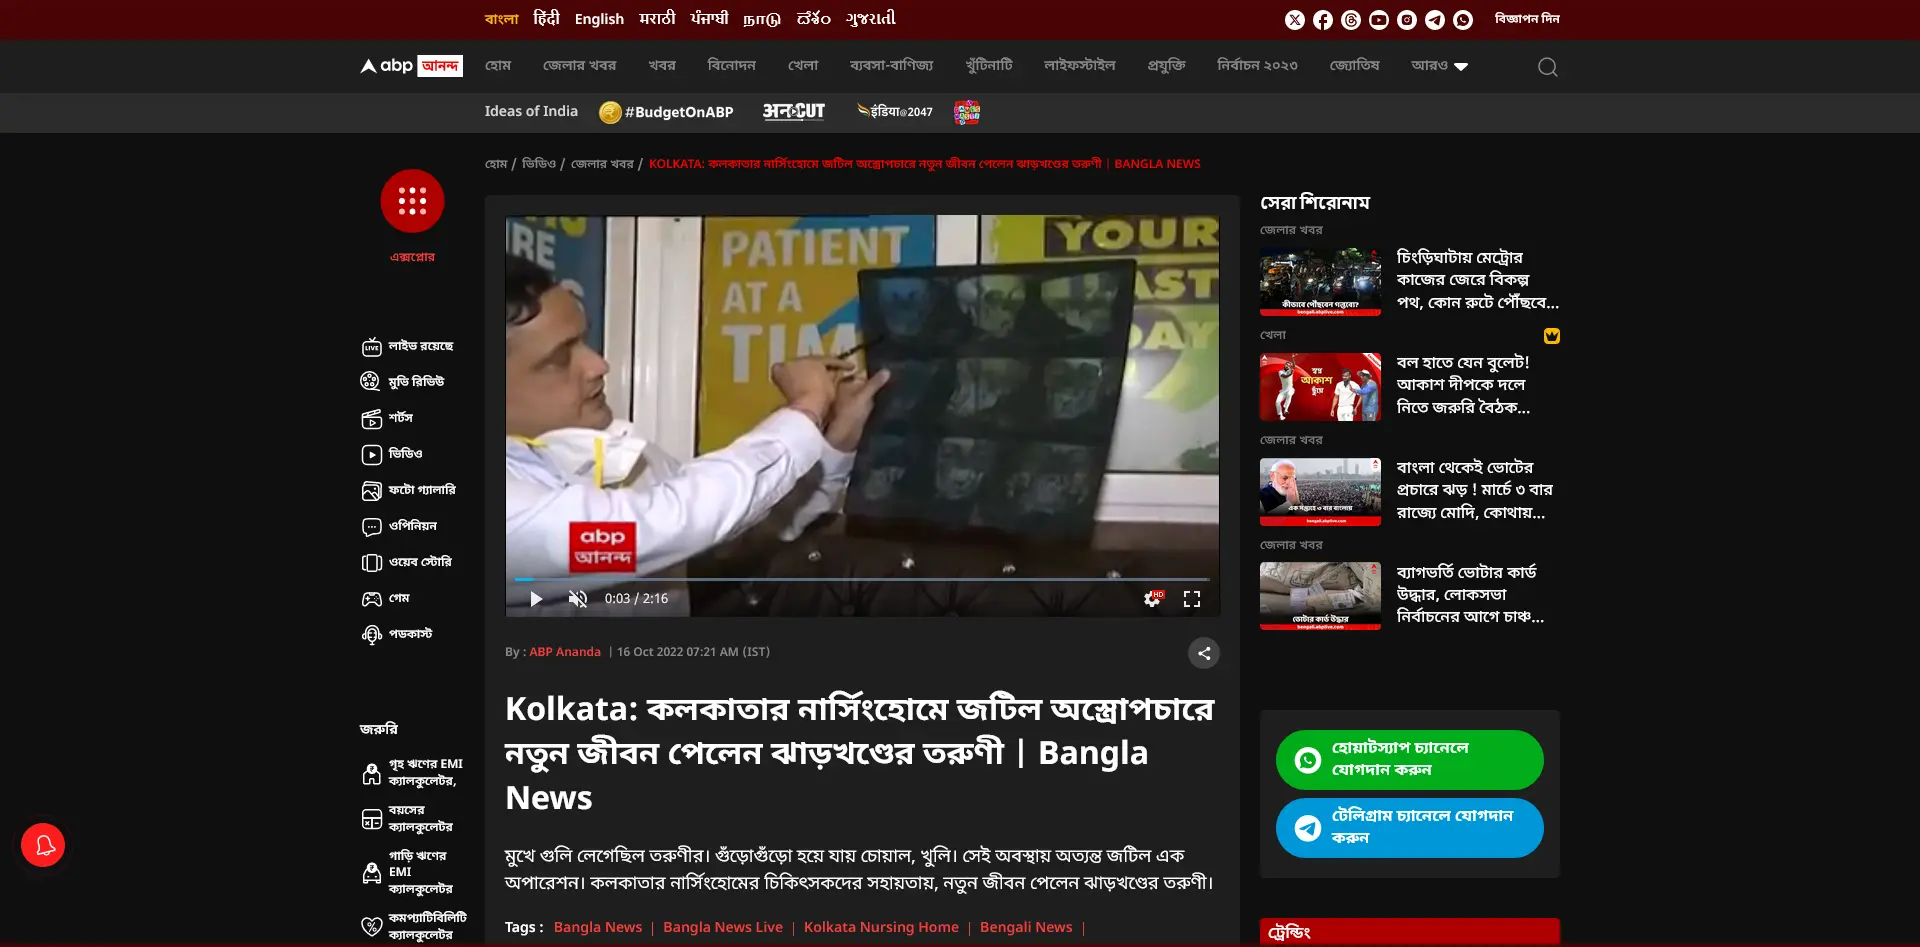
Task: Click the Kolkata Nursing Home tag
Action: [x=881, y=928]
